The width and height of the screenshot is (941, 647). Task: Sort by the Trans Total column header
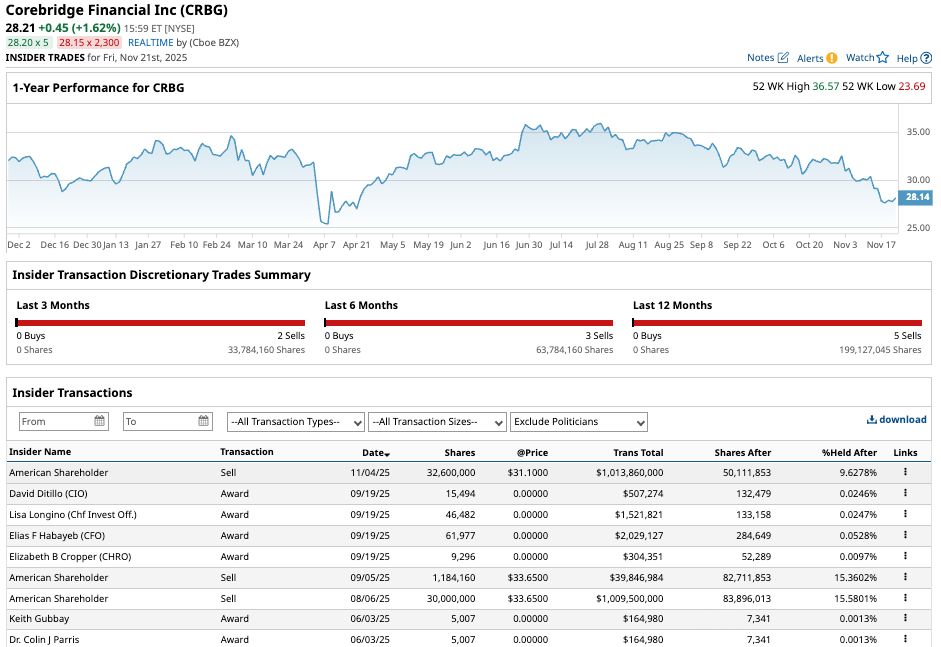coord(638,453)
